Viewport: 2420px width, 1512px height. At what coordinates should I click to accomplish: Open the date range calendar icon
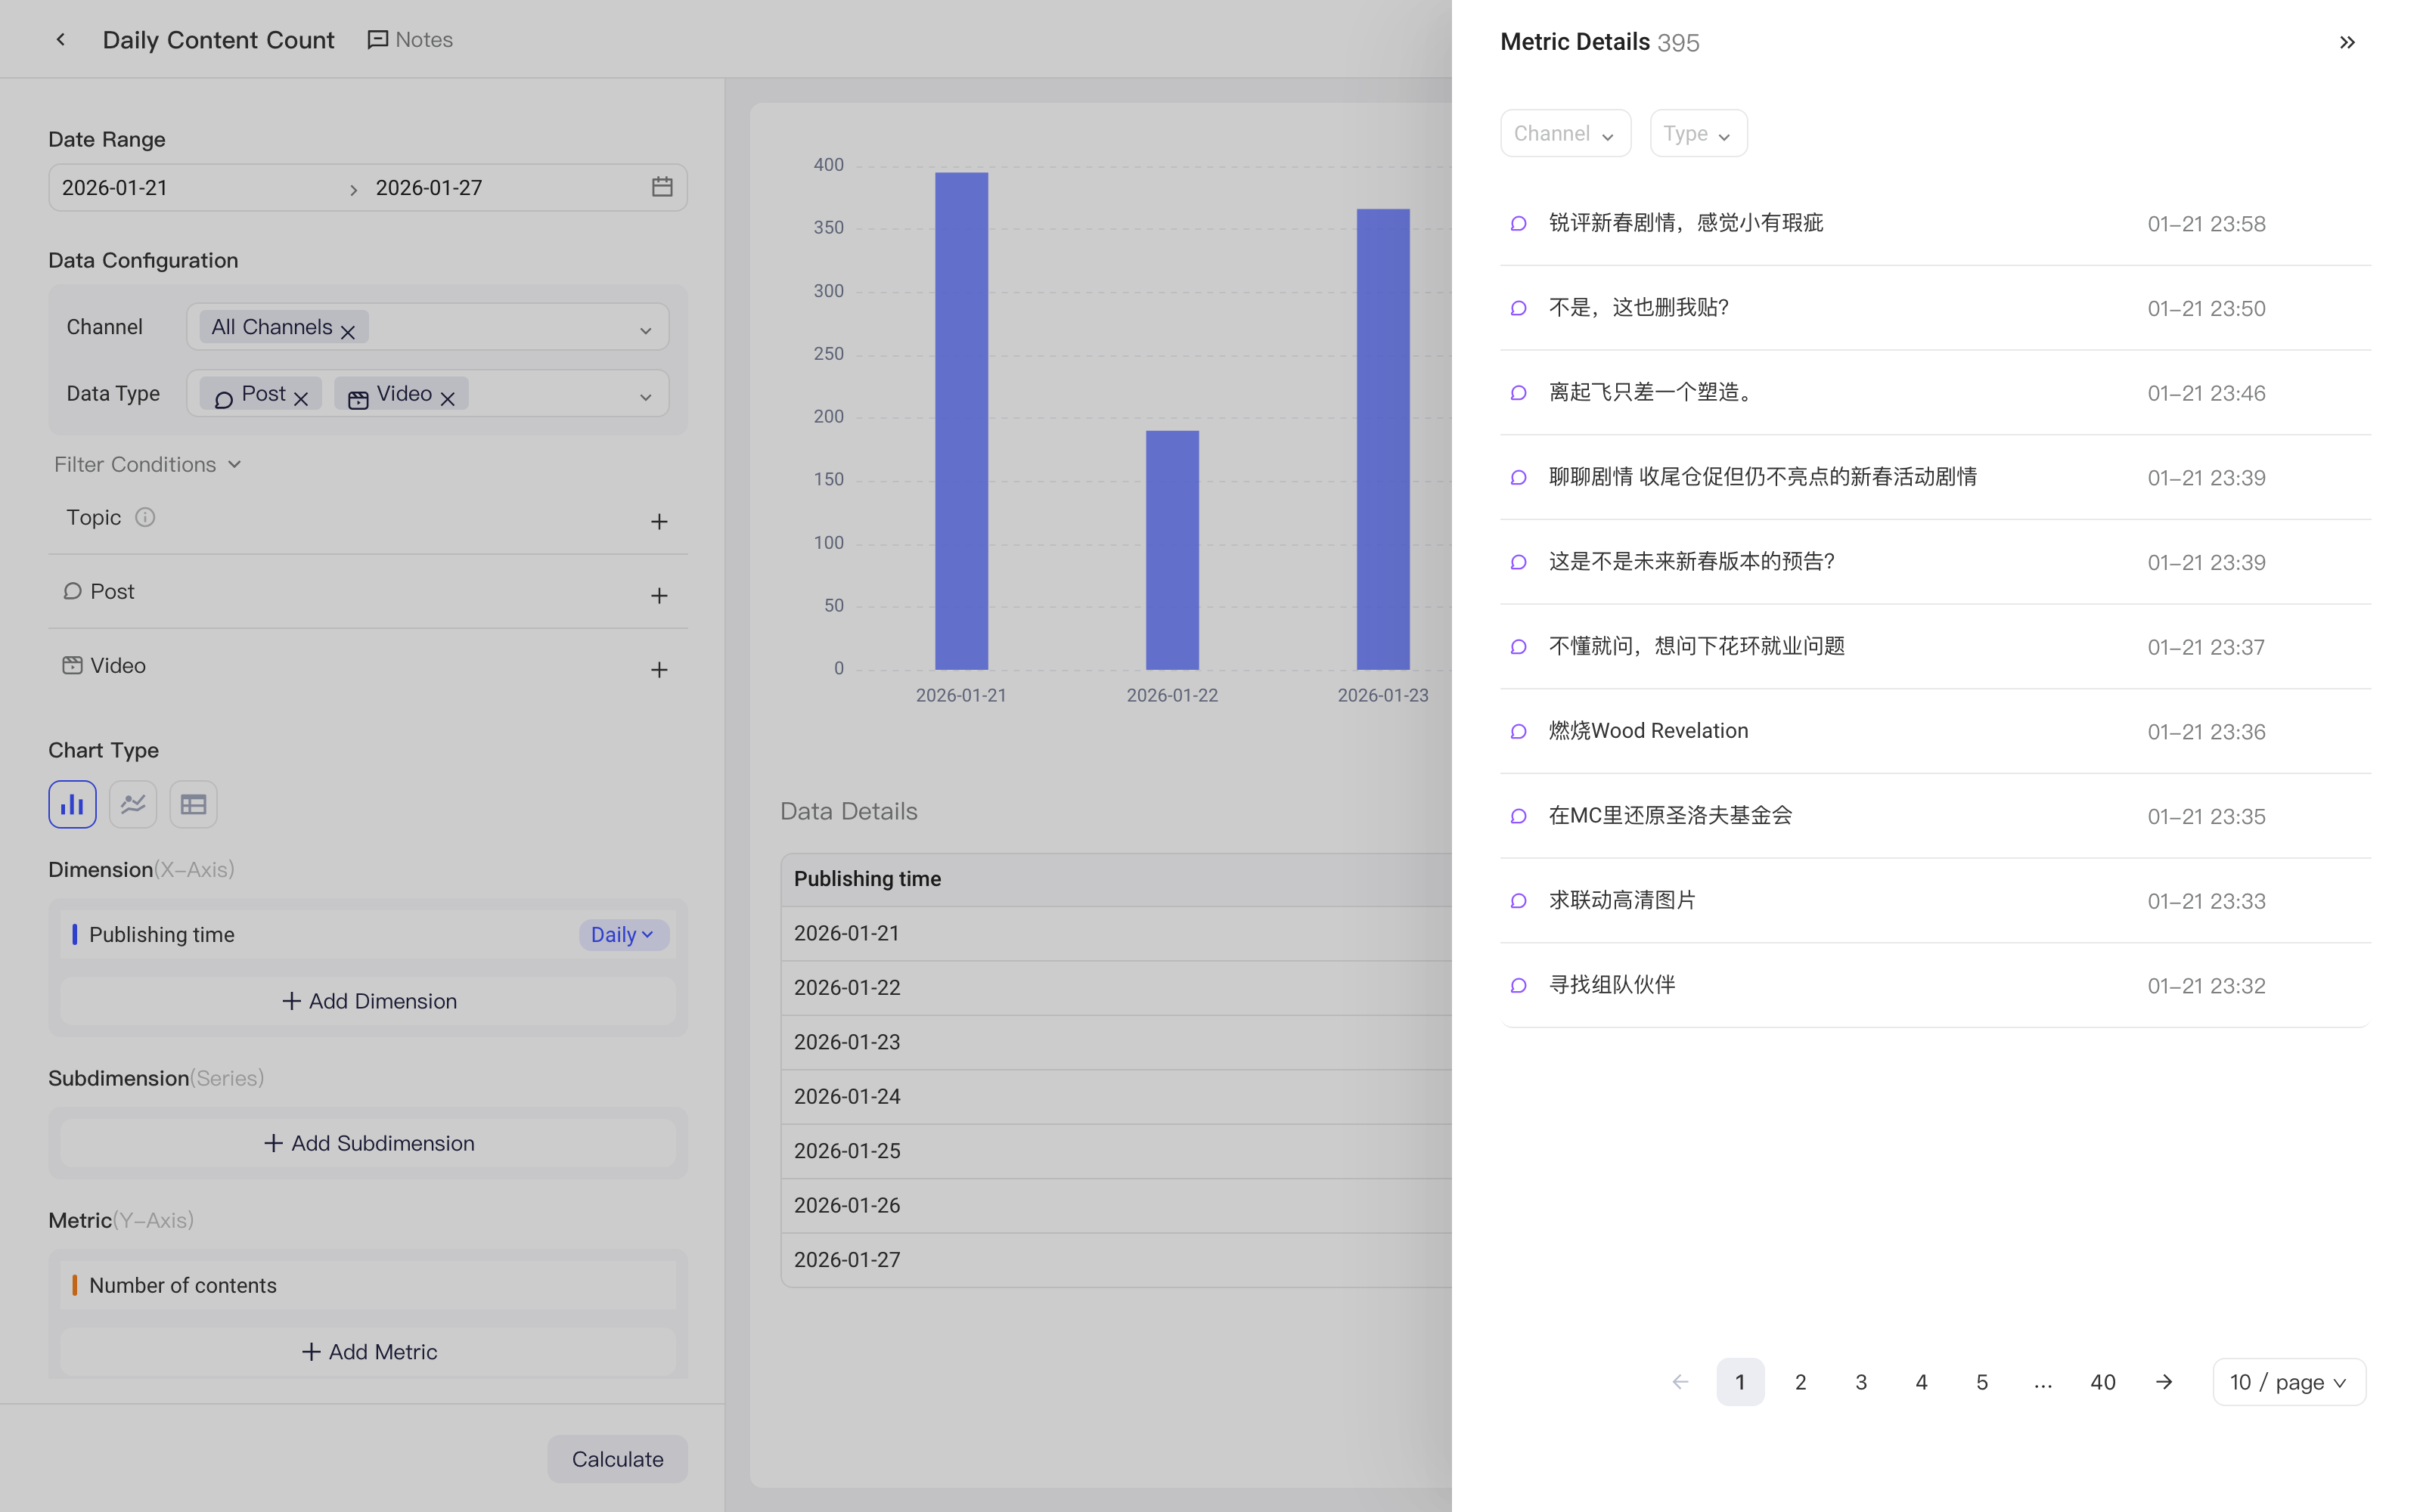662,187
